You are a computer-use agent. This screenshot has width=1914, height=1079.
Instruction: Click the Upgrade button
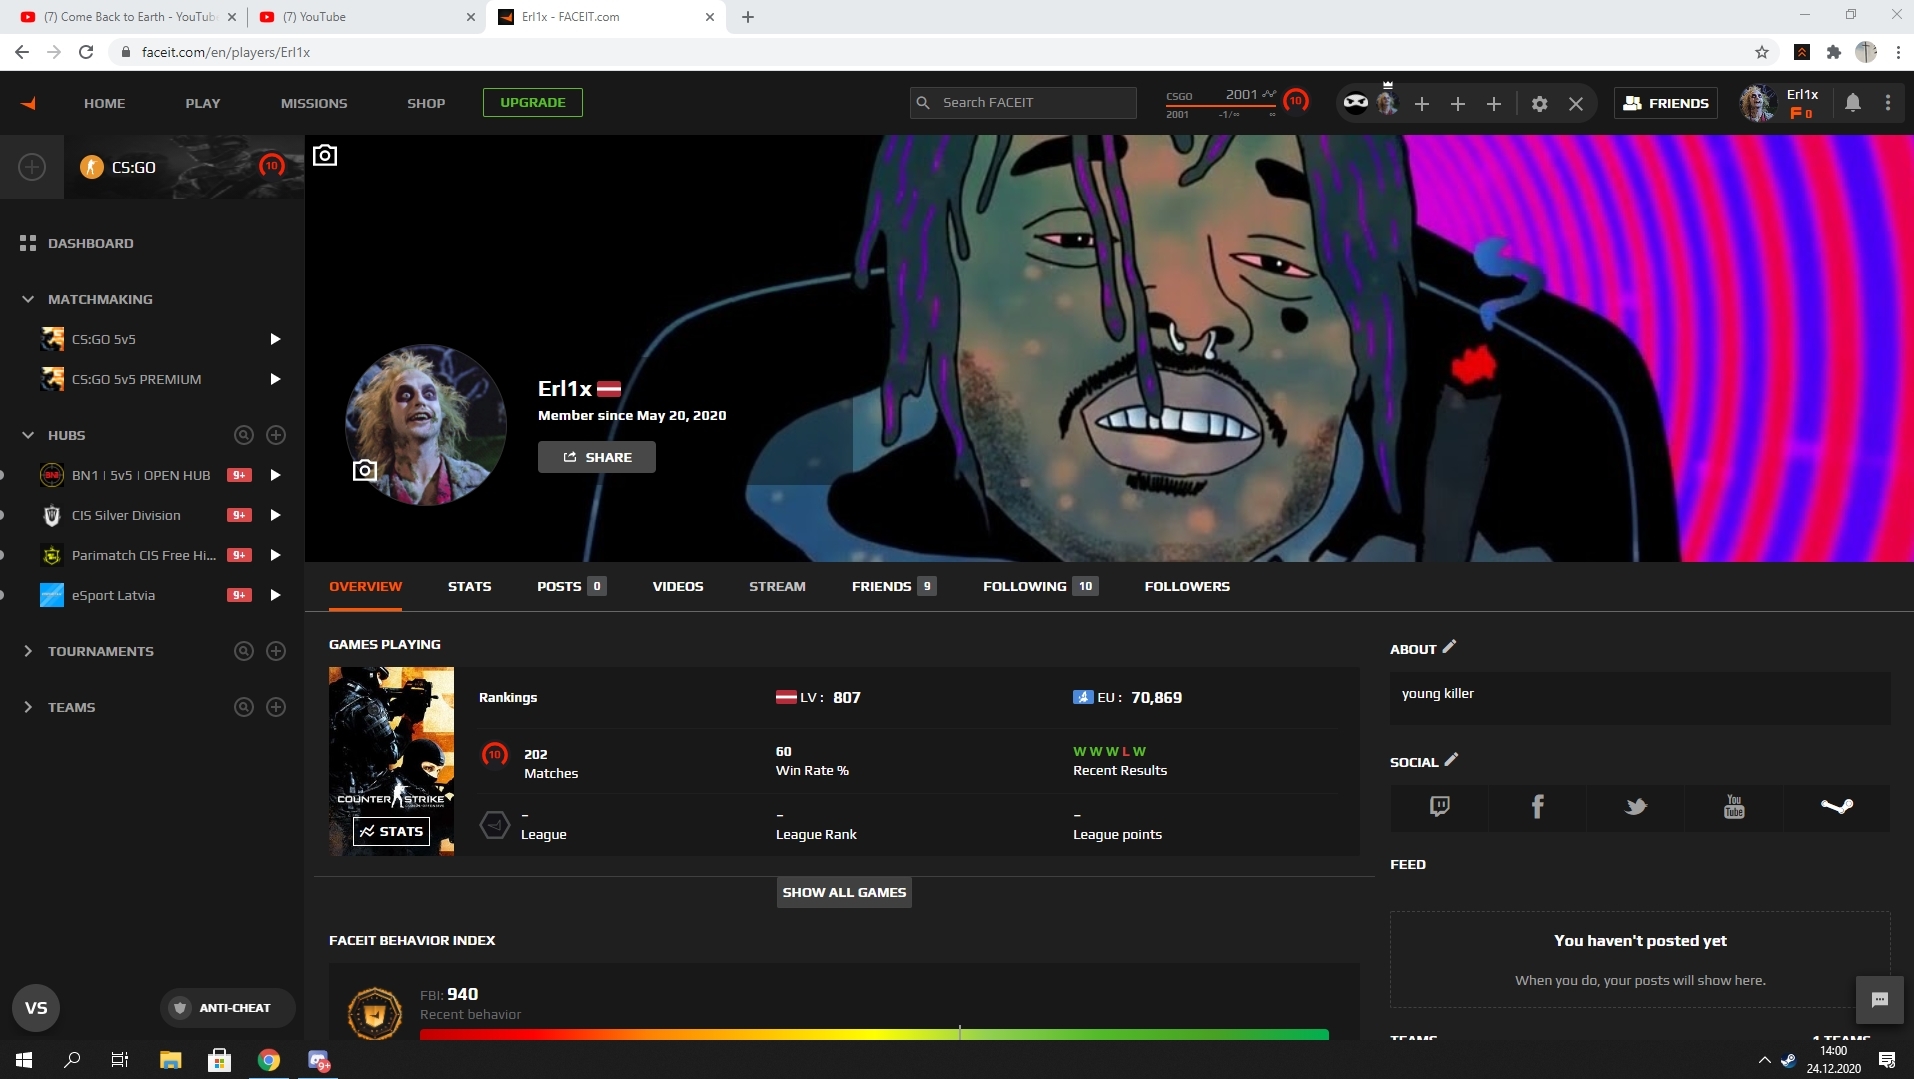[x=533, y=102]
